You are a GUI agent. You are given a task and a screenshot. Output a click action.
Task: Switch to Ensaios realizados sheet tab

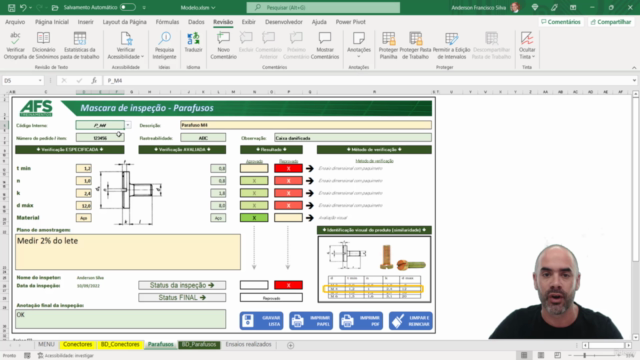248,345
